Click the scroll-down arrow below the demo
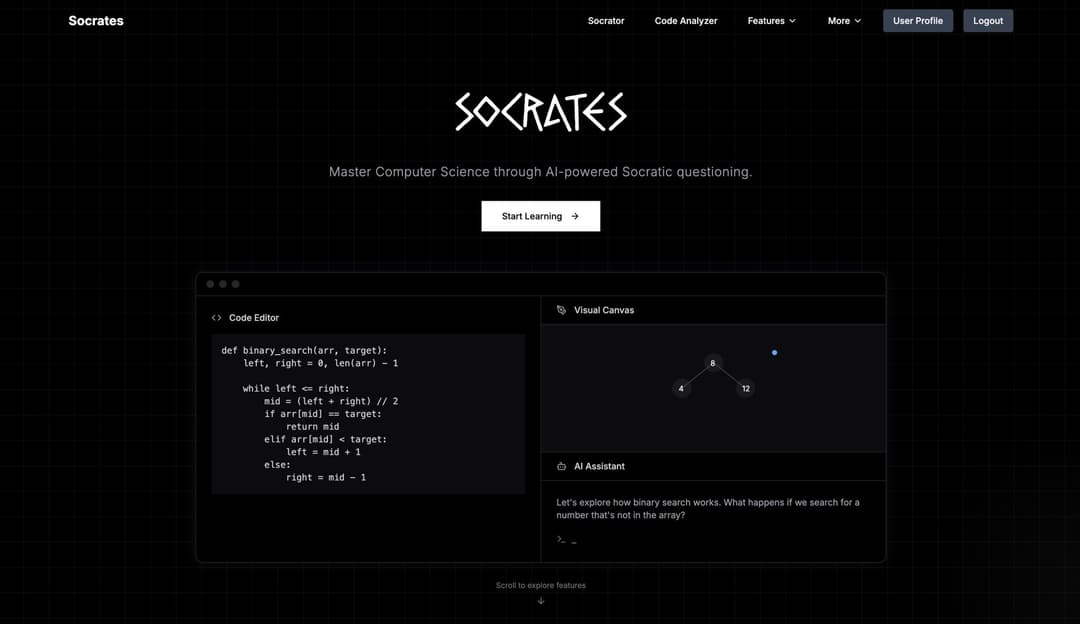 coord(541,600)
